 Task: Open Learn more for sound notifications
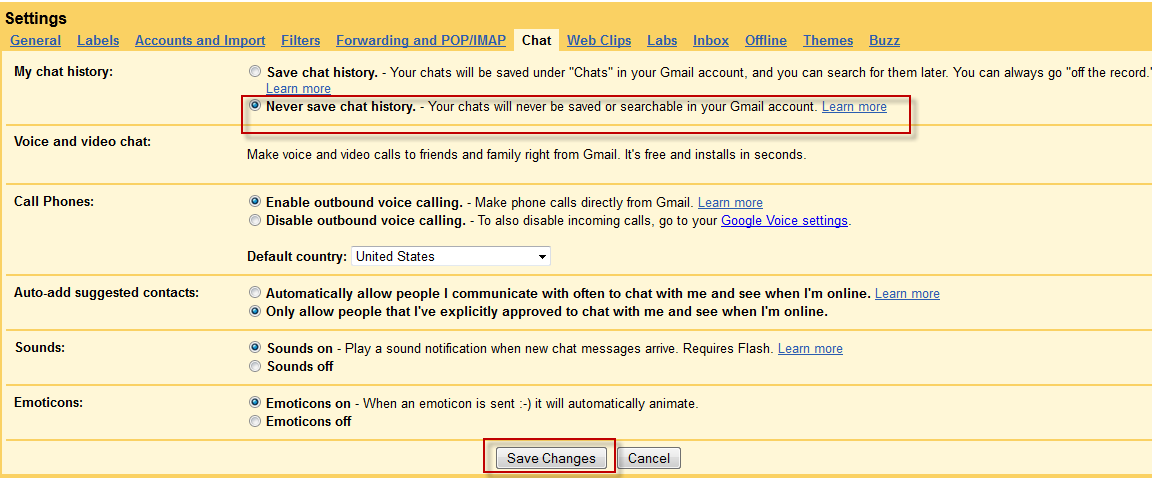pos(810,349)
